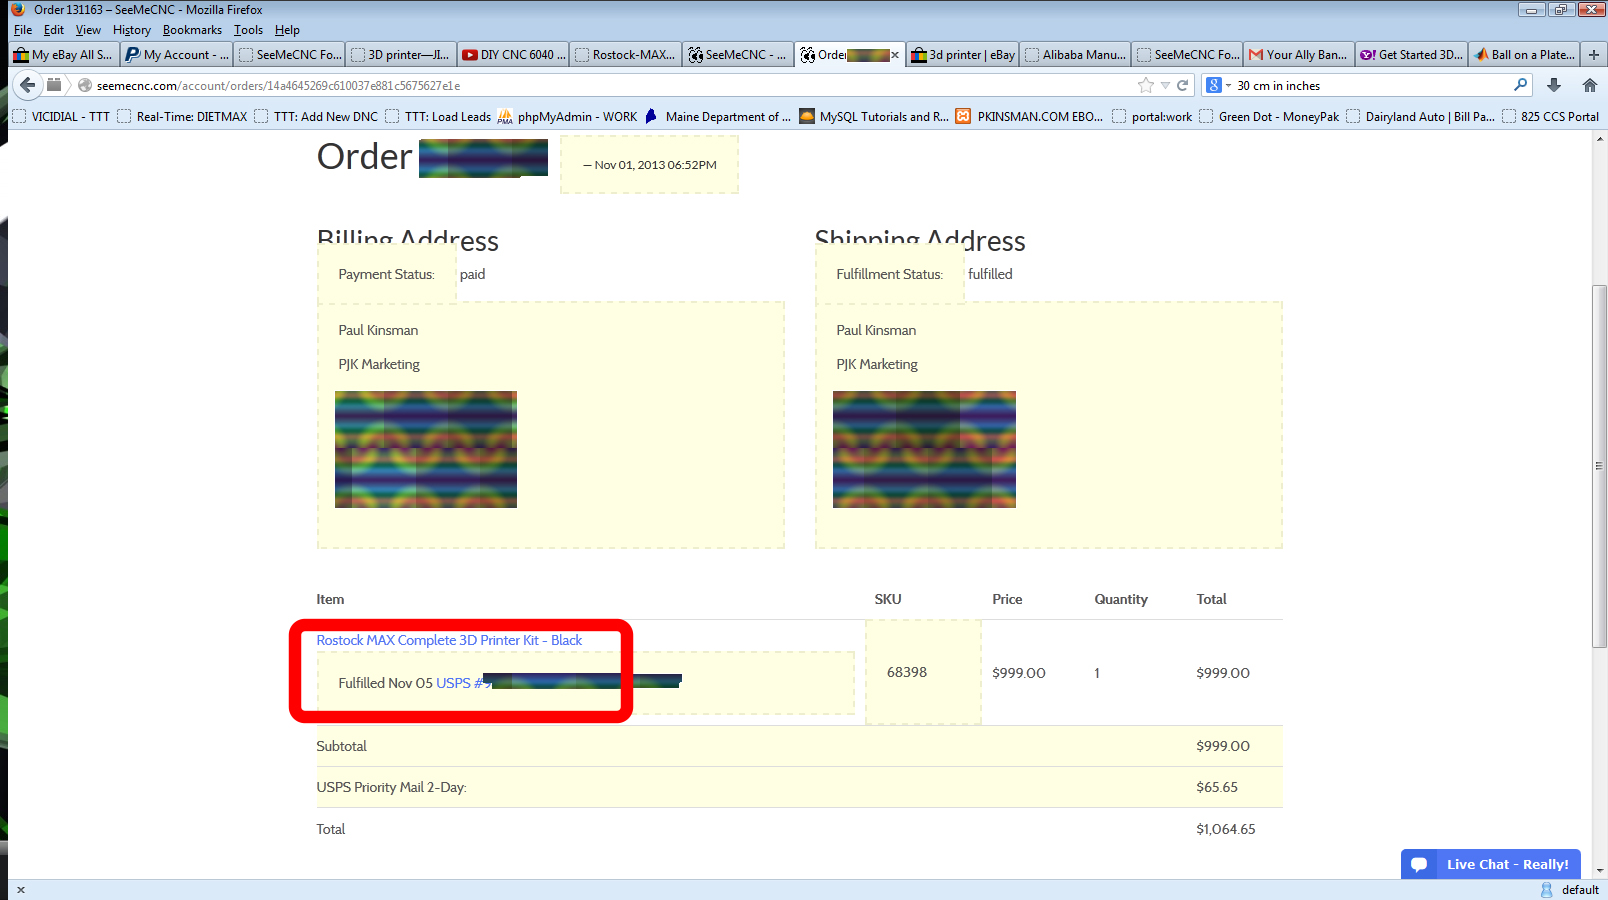1608x900 pixels.
Task: Click the search magnifier icon
Action: coord(1520,85)
